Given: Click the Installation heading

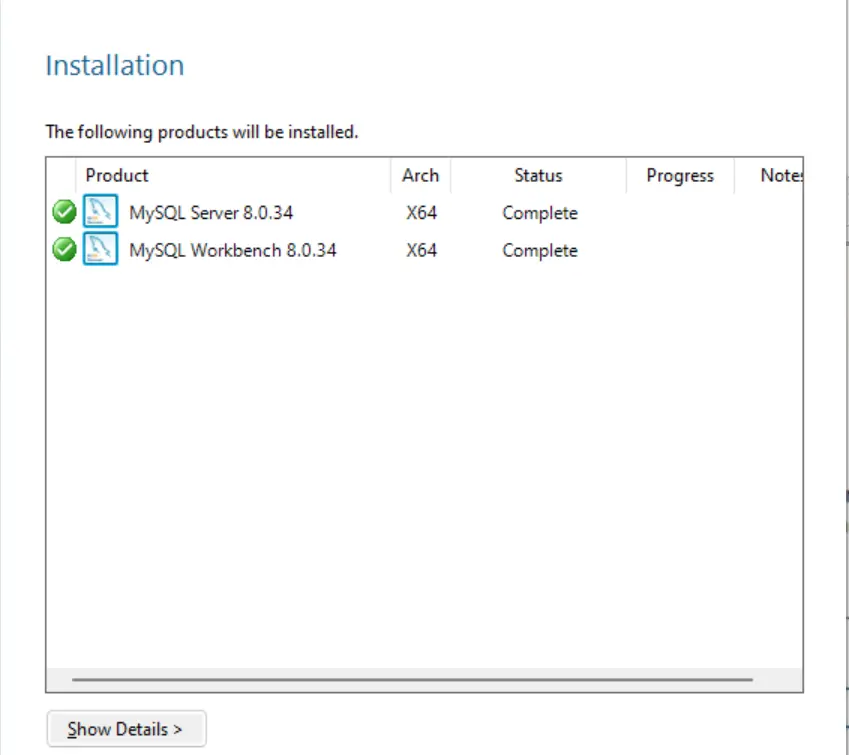Looking at the screenshot, I should (115, 66).
